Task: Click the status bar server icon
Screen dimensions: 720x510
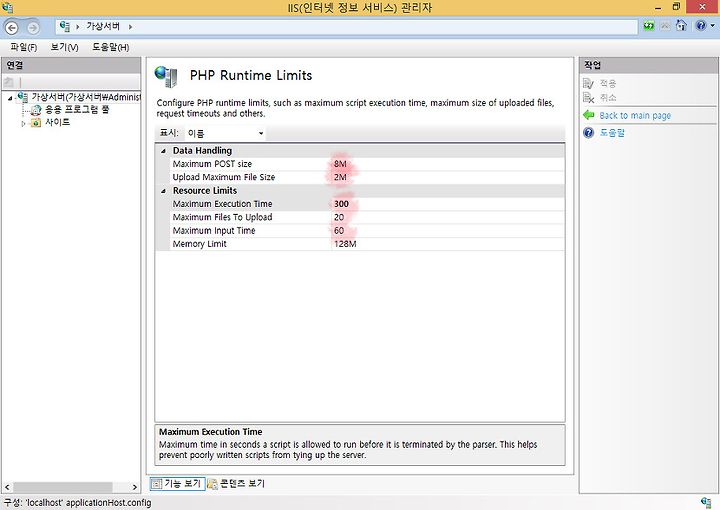Action: coord(706,503)
